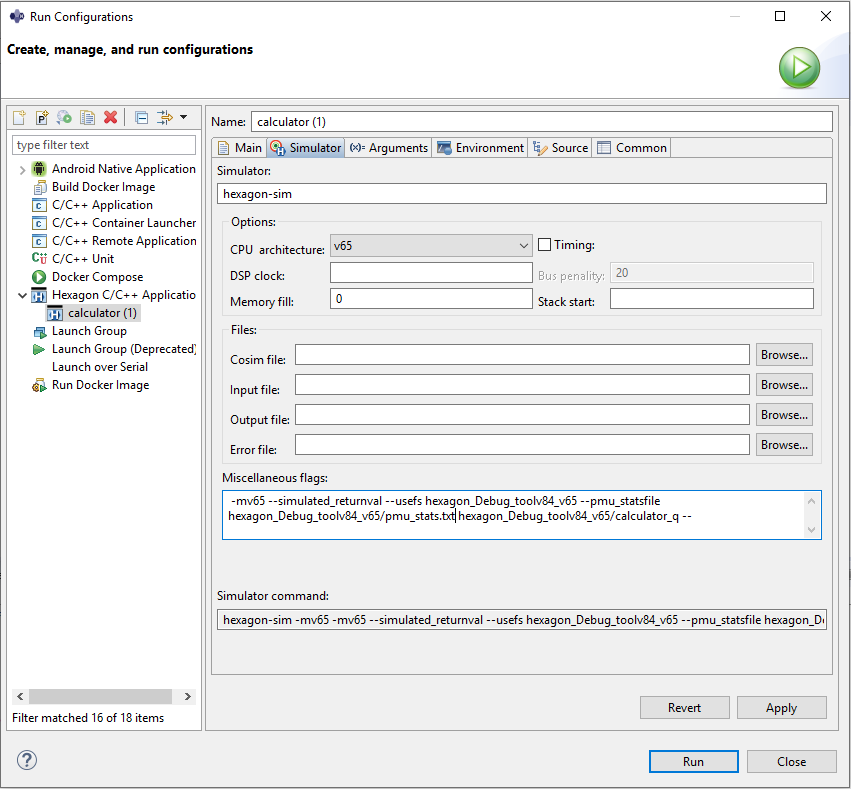Viewport: 851px width, 789px height.
Task: Click the Close button
Action: (791, 761)
